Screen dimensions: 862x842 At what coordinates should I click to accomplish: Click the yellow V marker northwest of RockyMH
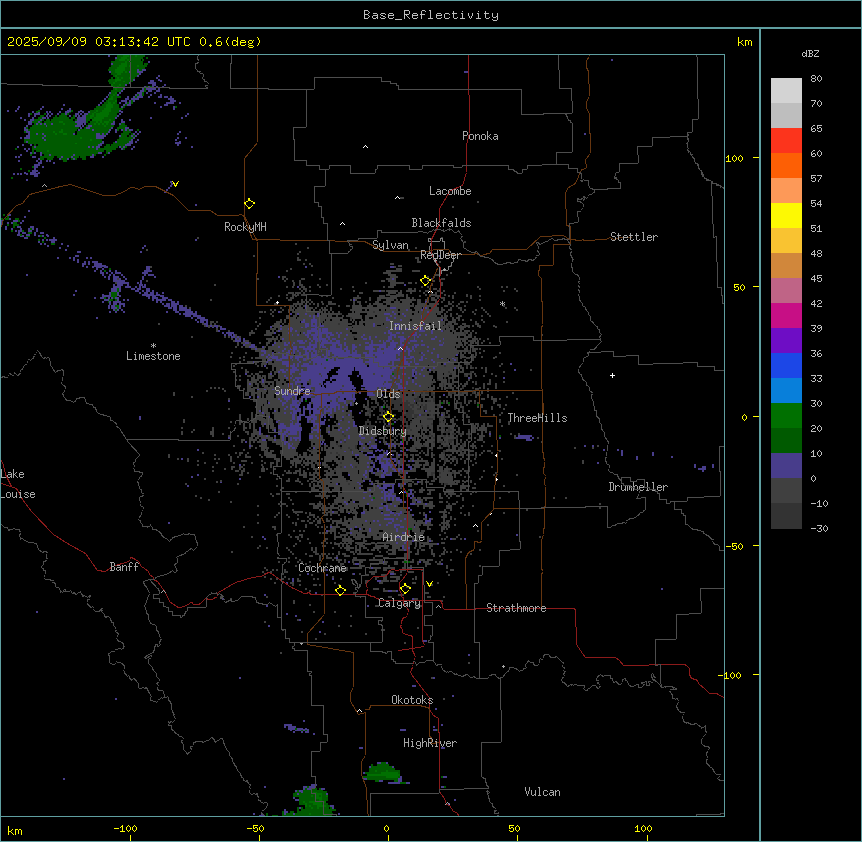[x=175, y=184]
